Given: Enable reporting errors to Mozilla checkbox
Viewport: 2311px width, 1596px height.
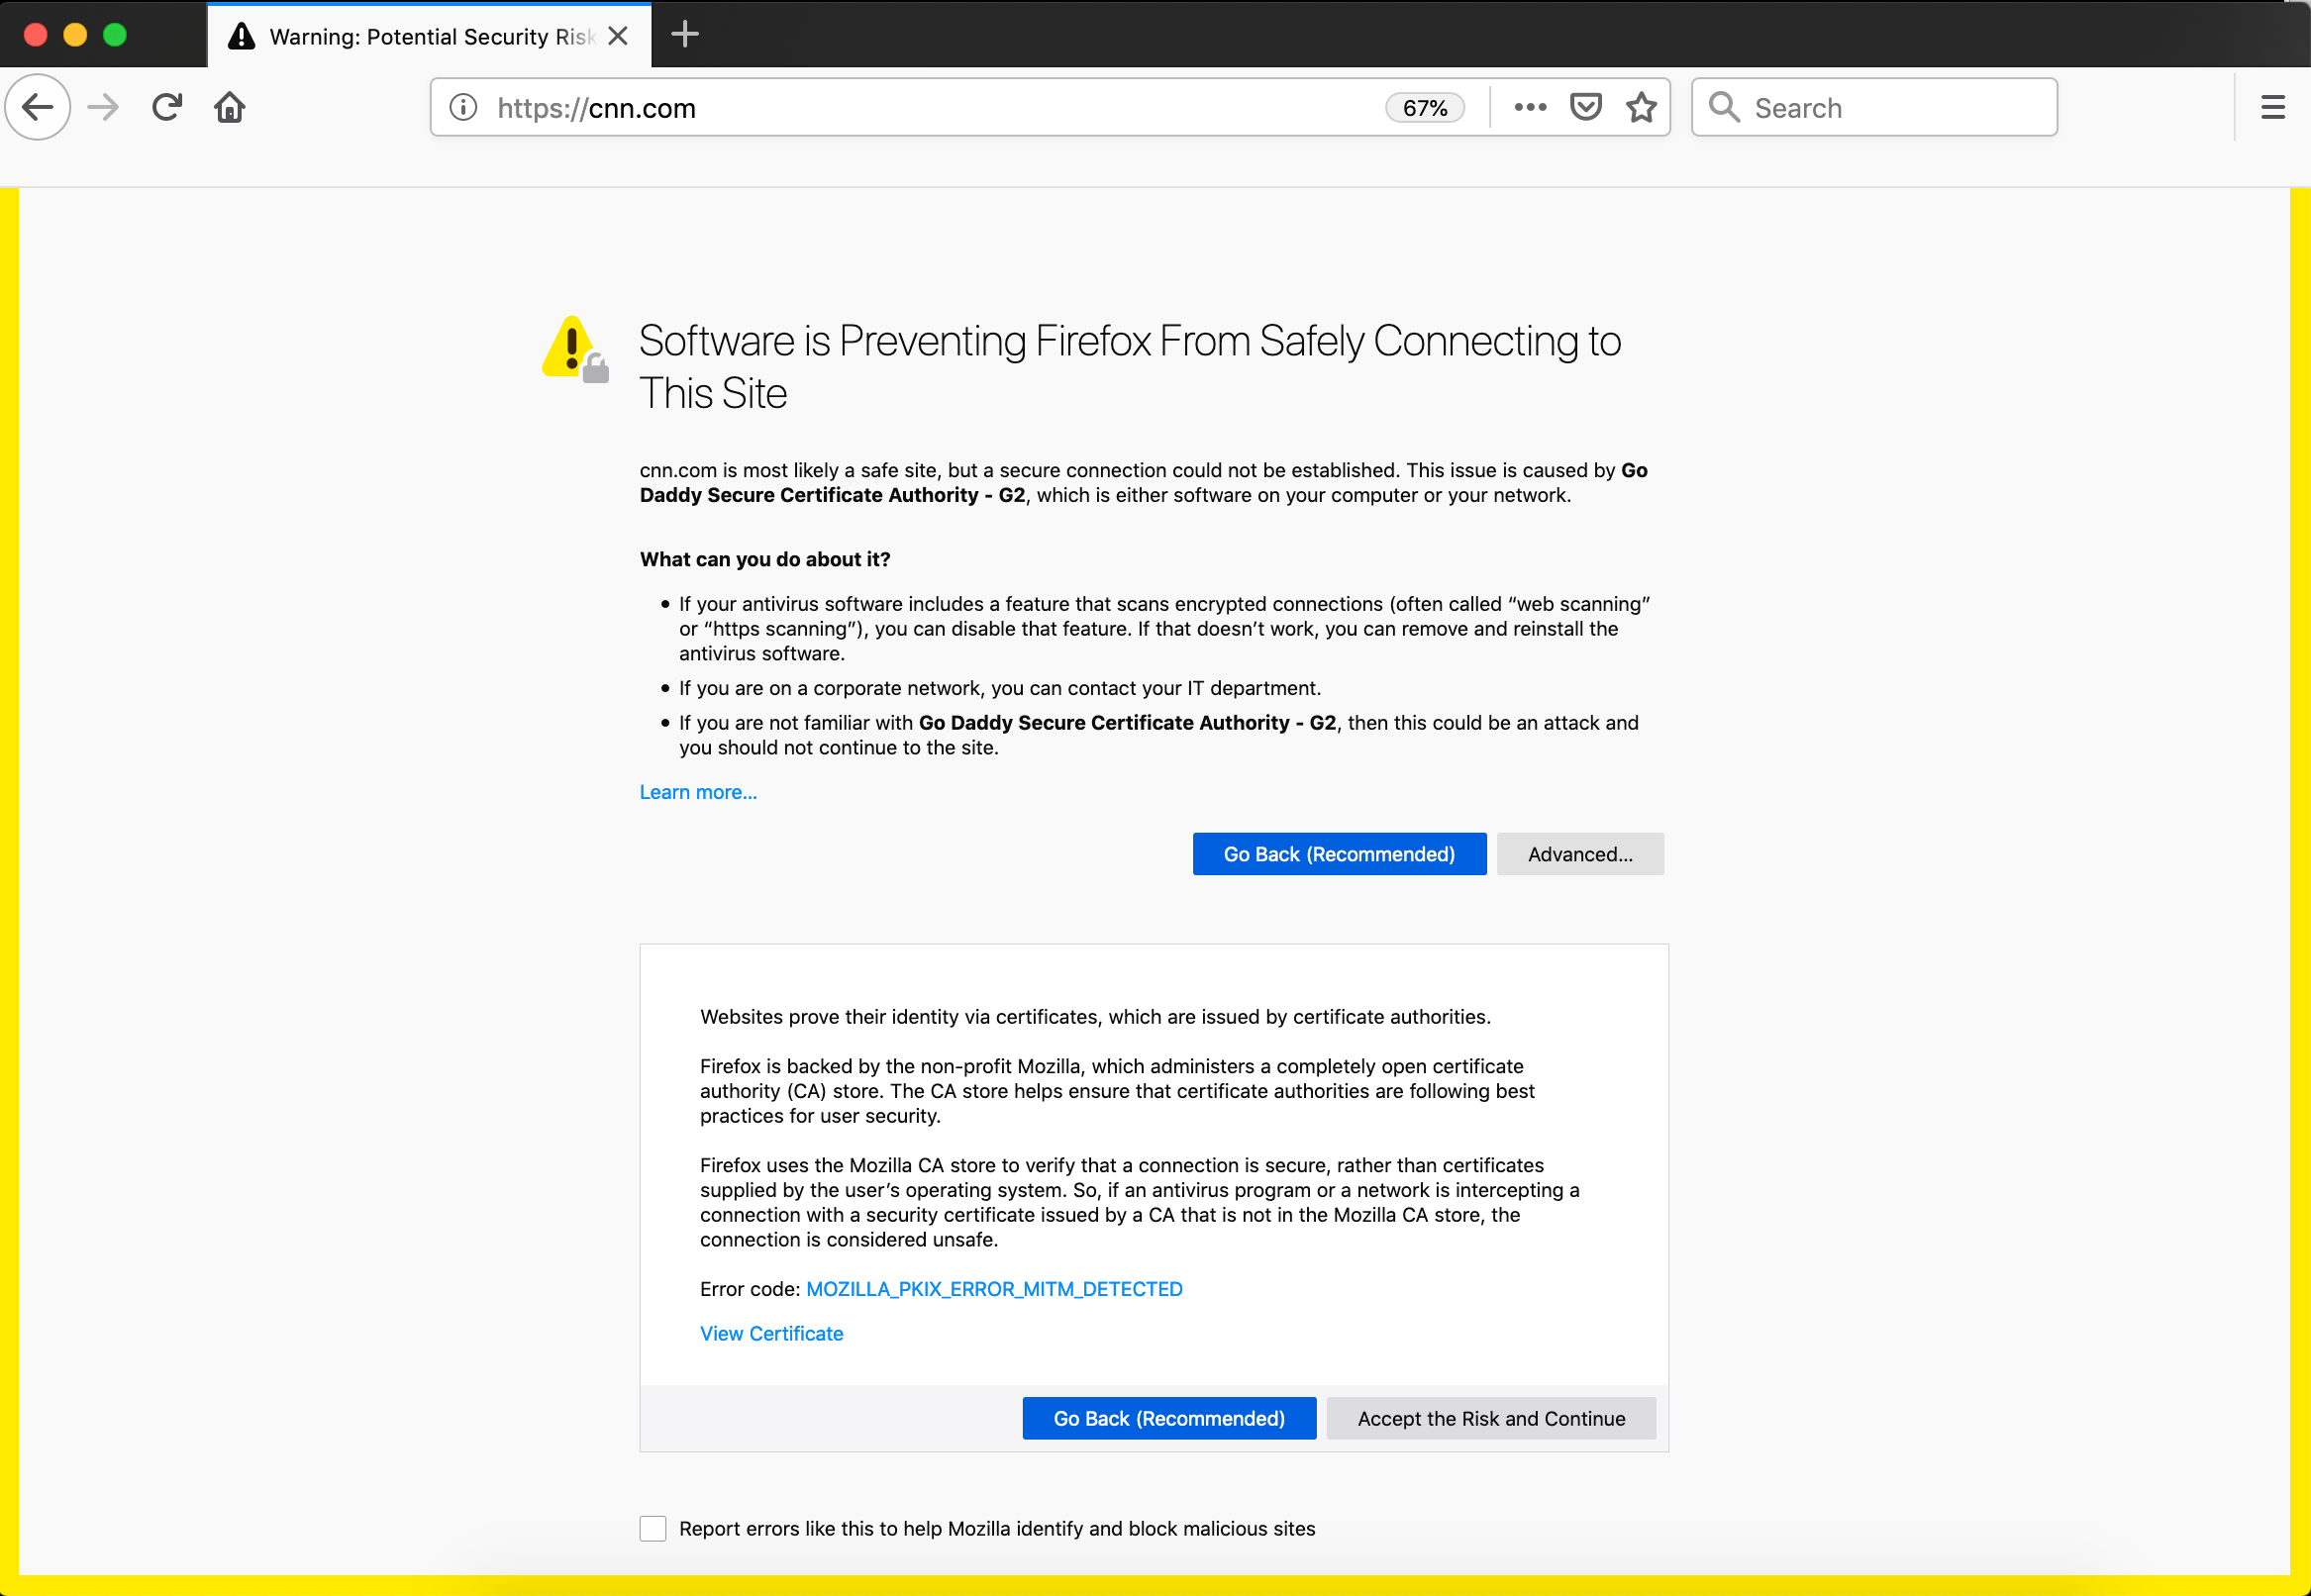Looking at the screenshot, I should [653, 1528].
